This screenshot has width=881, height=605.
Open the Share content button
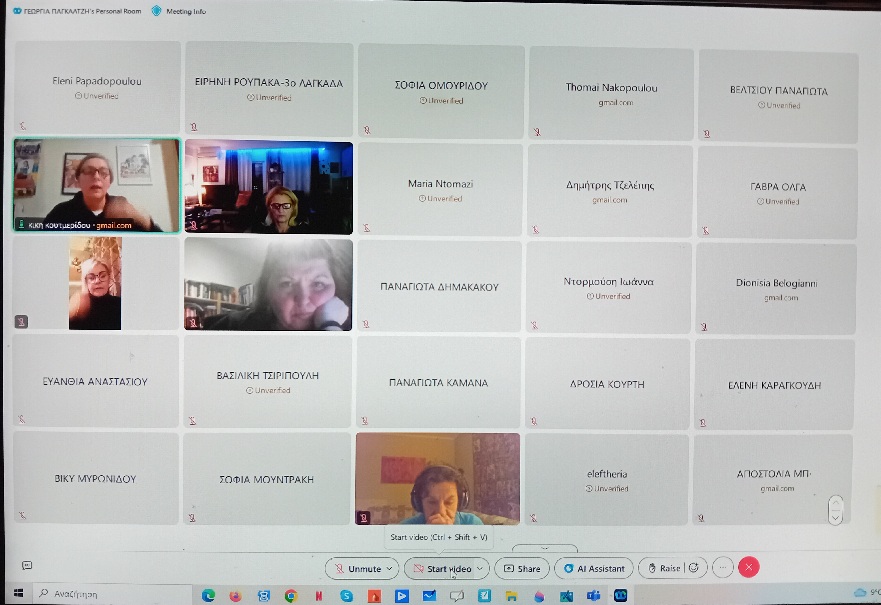coord(522,568)
